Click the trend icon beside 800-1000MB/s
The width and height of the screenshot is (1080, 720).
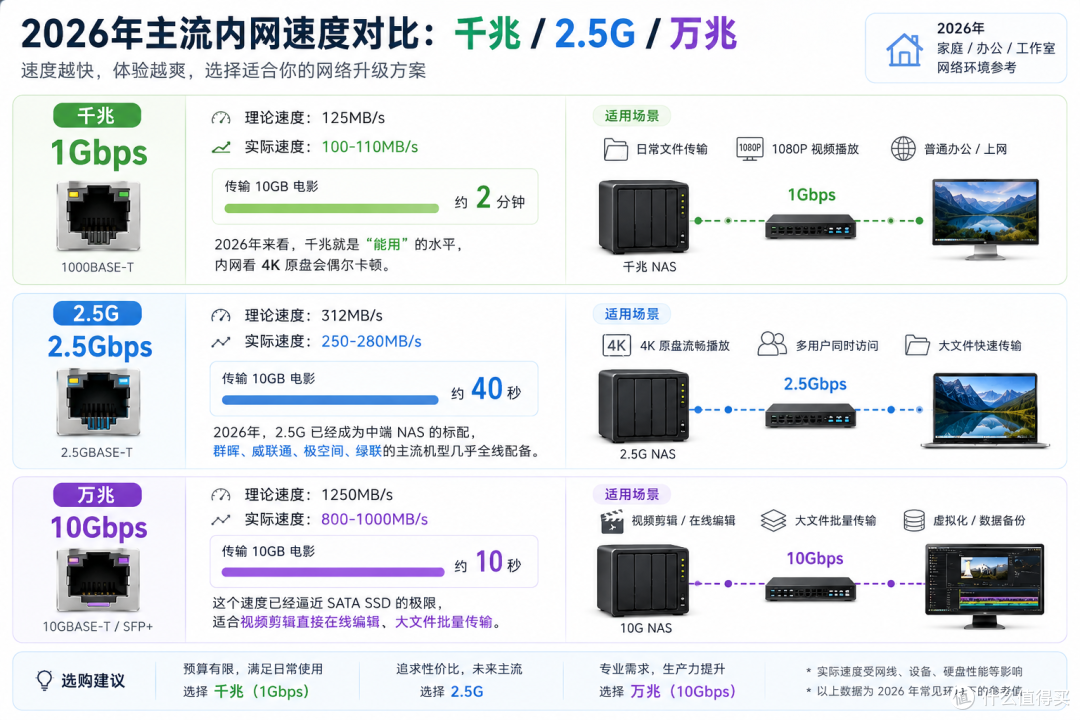coord(220,520)
